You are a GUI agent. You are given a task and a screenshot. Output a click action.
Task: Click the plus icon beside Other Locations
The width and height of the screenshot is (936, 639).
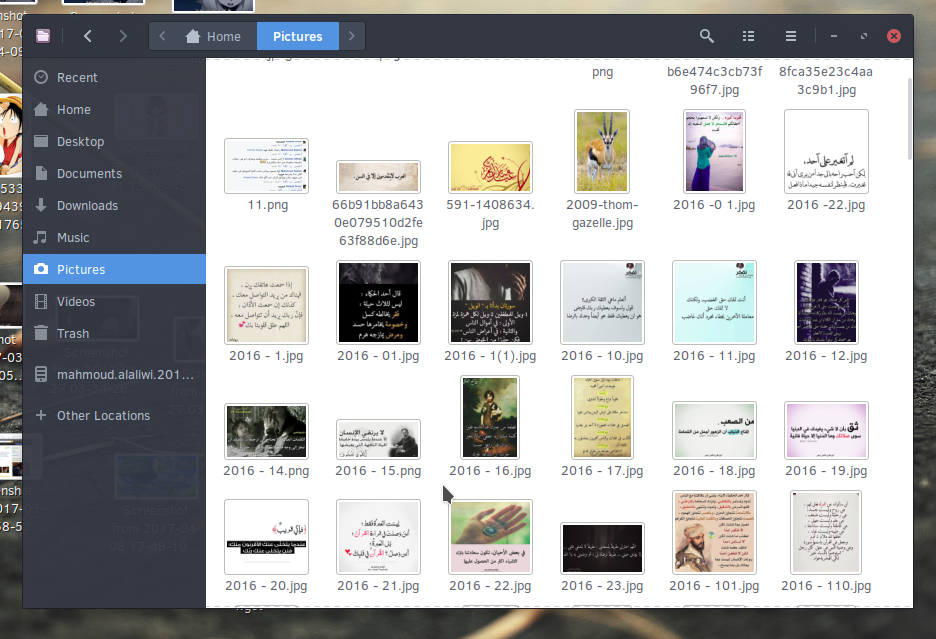41,415
